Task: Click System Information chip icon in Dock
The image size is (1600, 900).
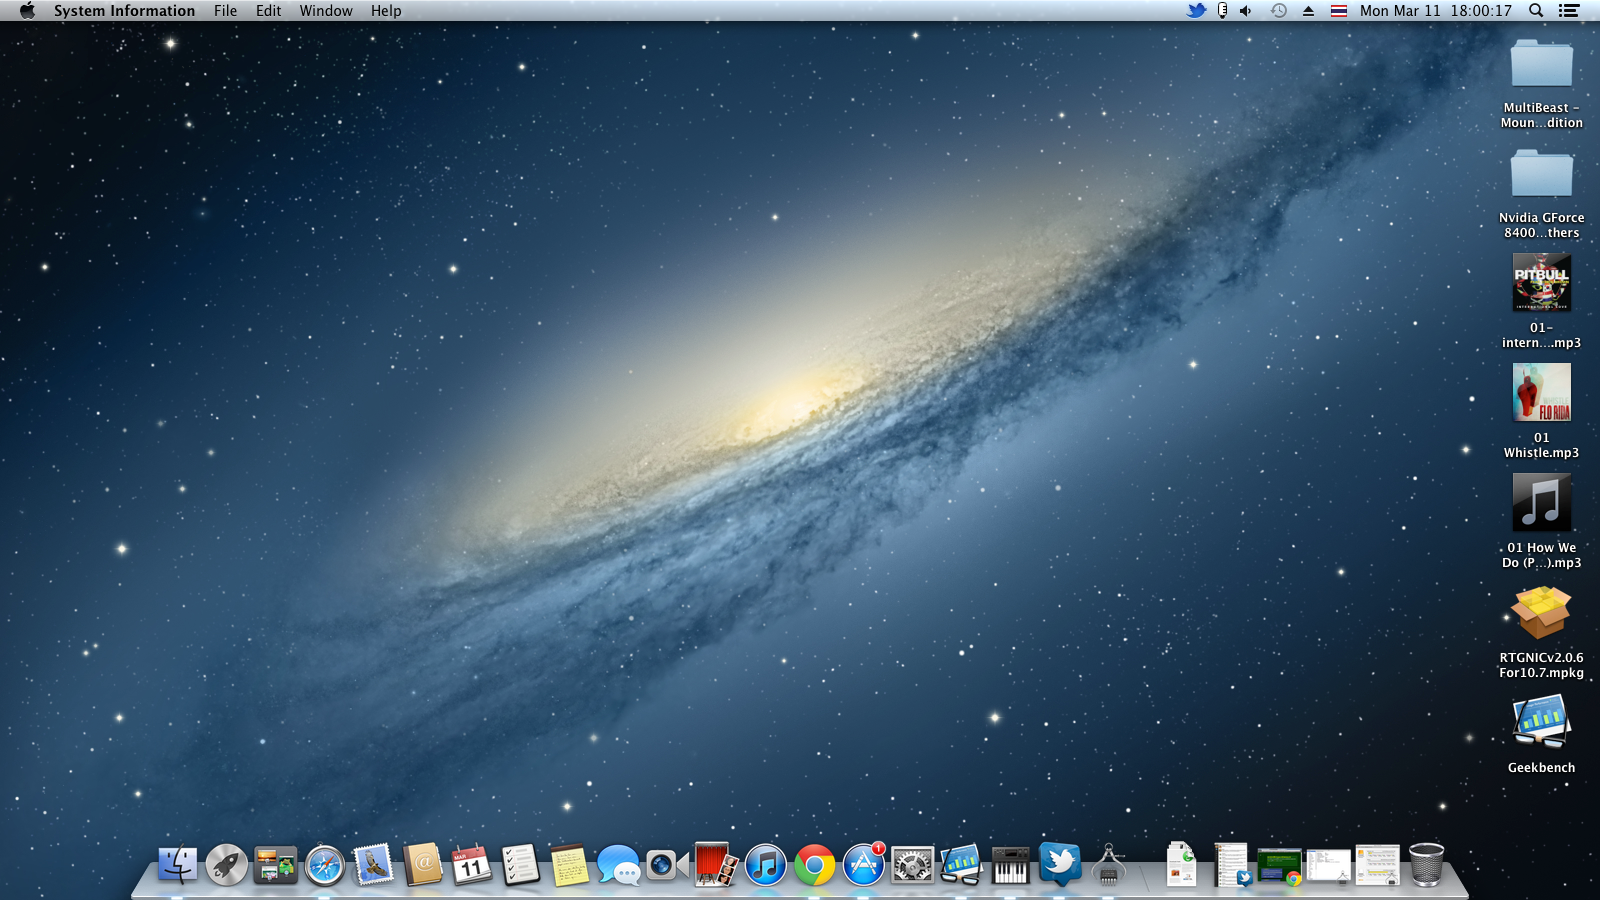Action: tap(1108, 865)
